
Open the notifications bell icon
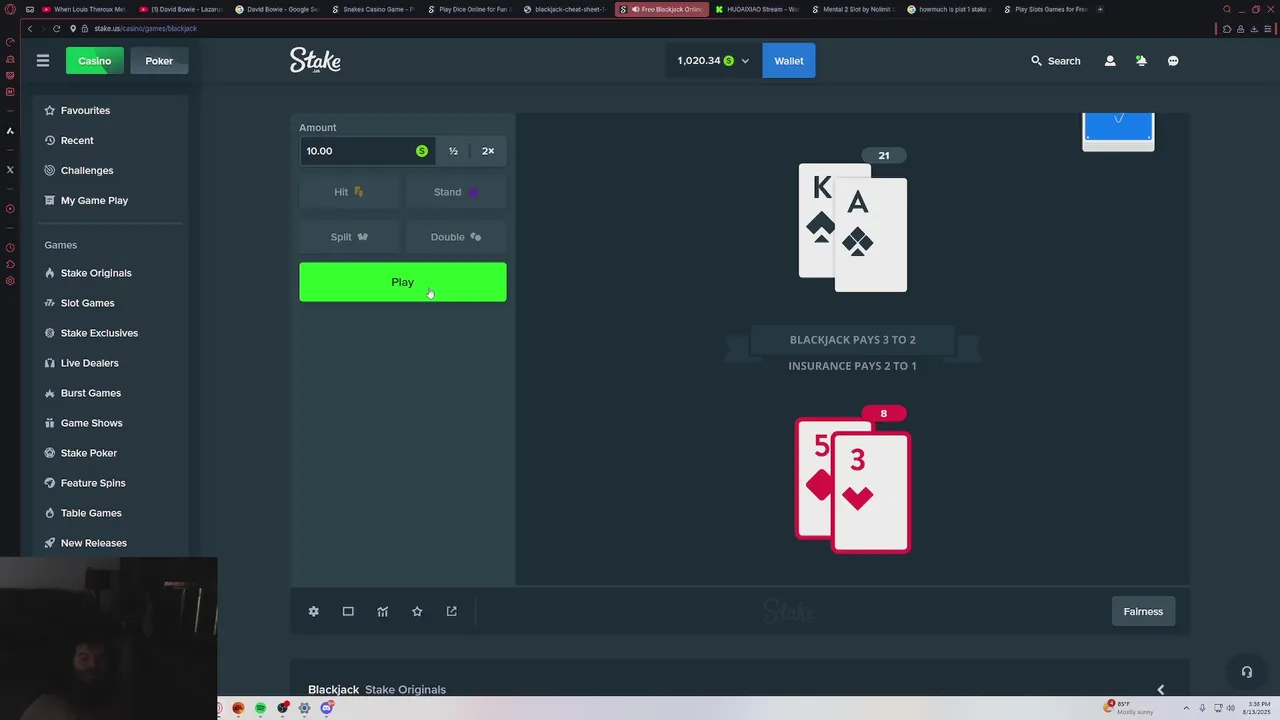coord(1141,61)
